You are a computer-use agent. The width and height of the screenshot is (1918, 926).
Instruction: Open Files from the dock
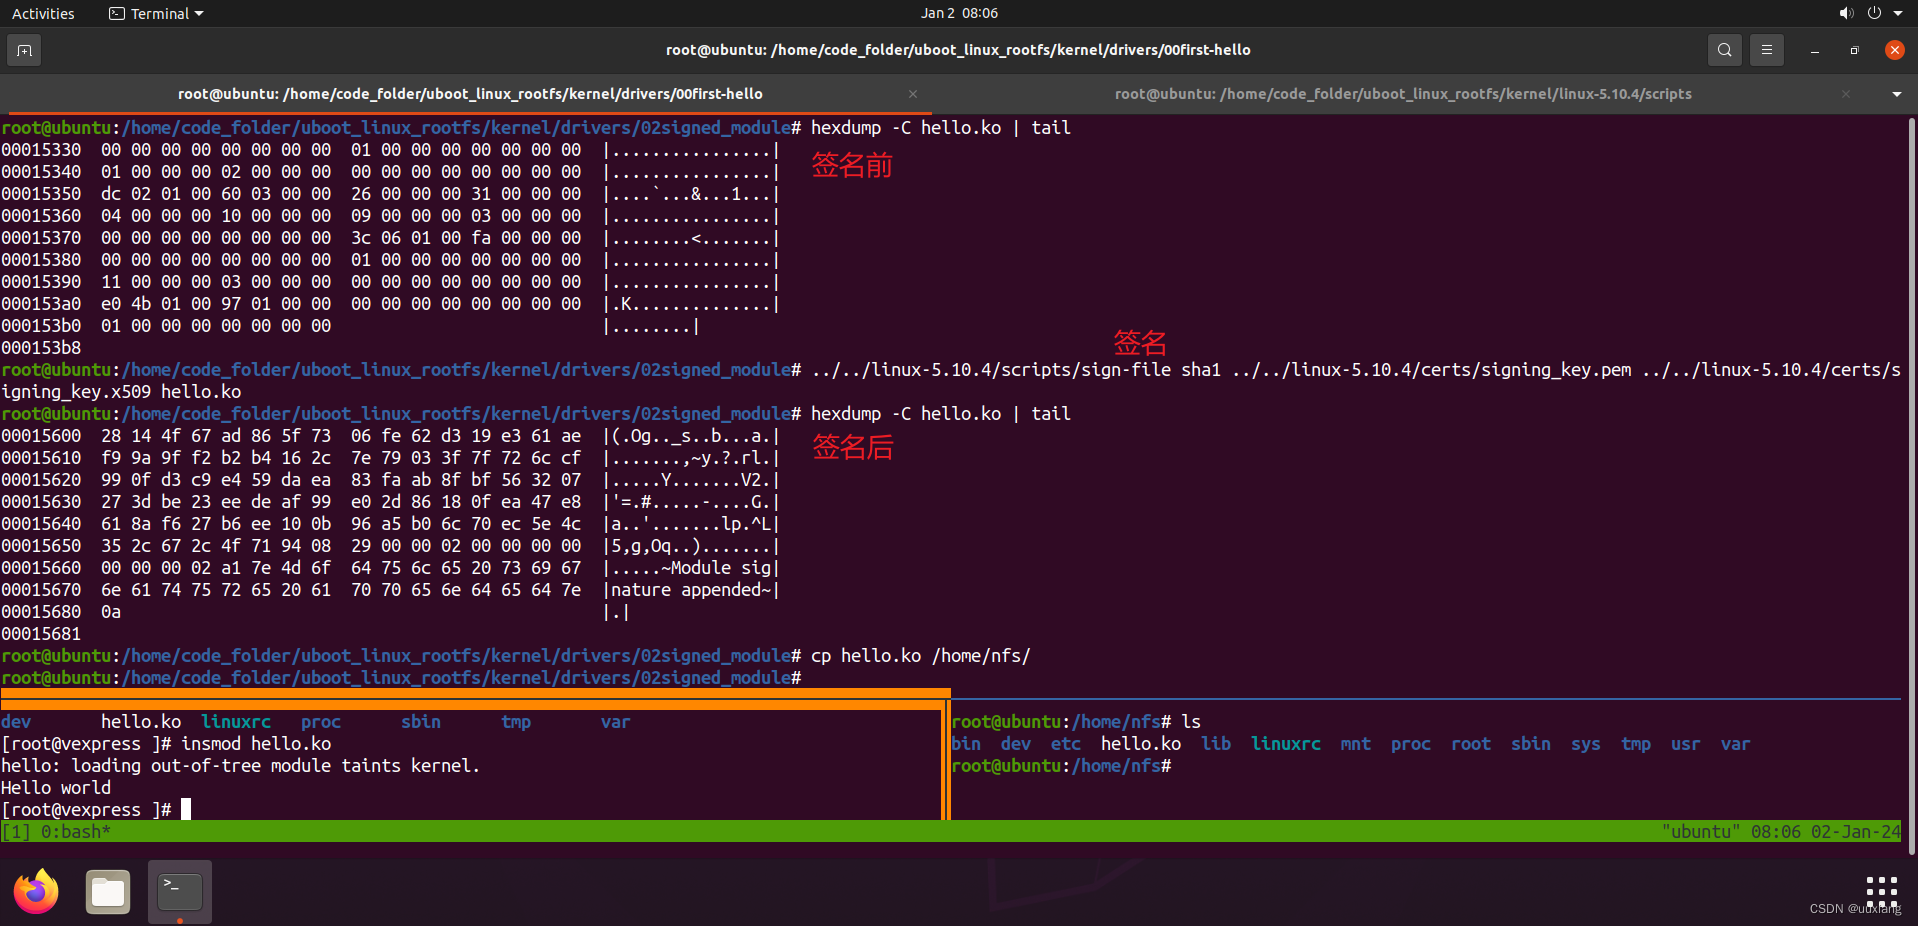point(108,891)
